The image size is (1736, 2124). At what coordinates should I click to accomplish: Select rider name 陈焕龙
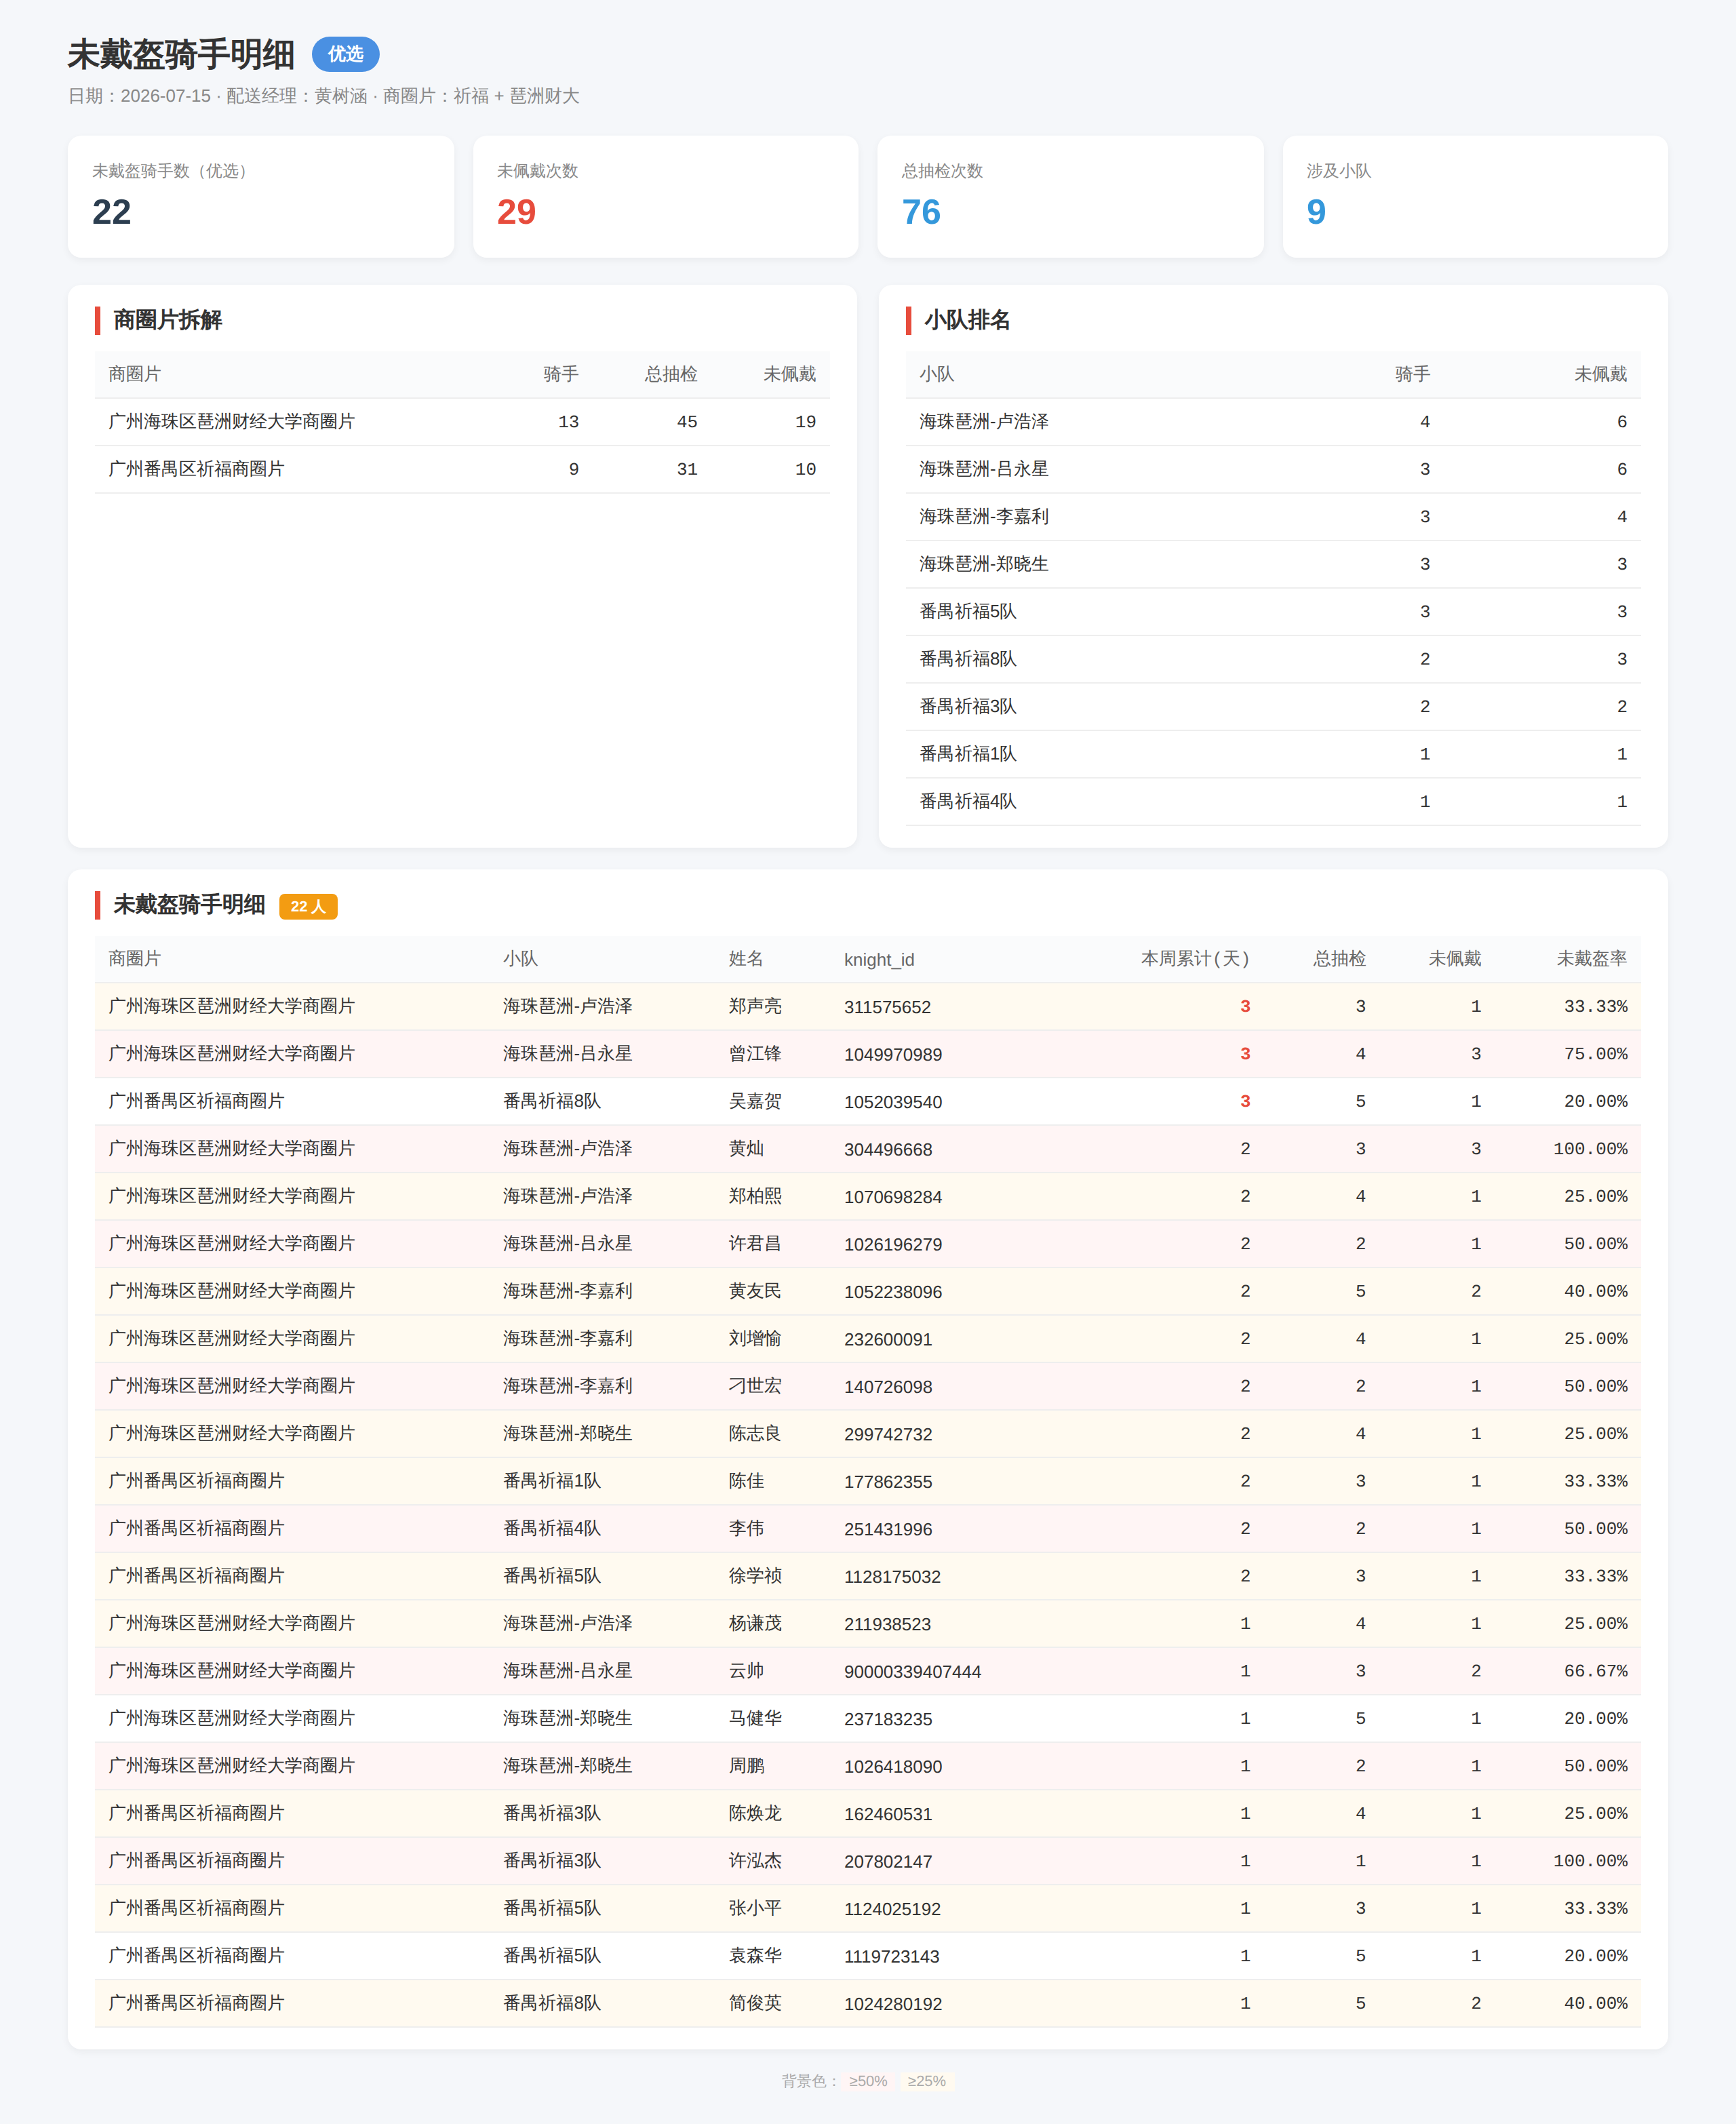755,1814
